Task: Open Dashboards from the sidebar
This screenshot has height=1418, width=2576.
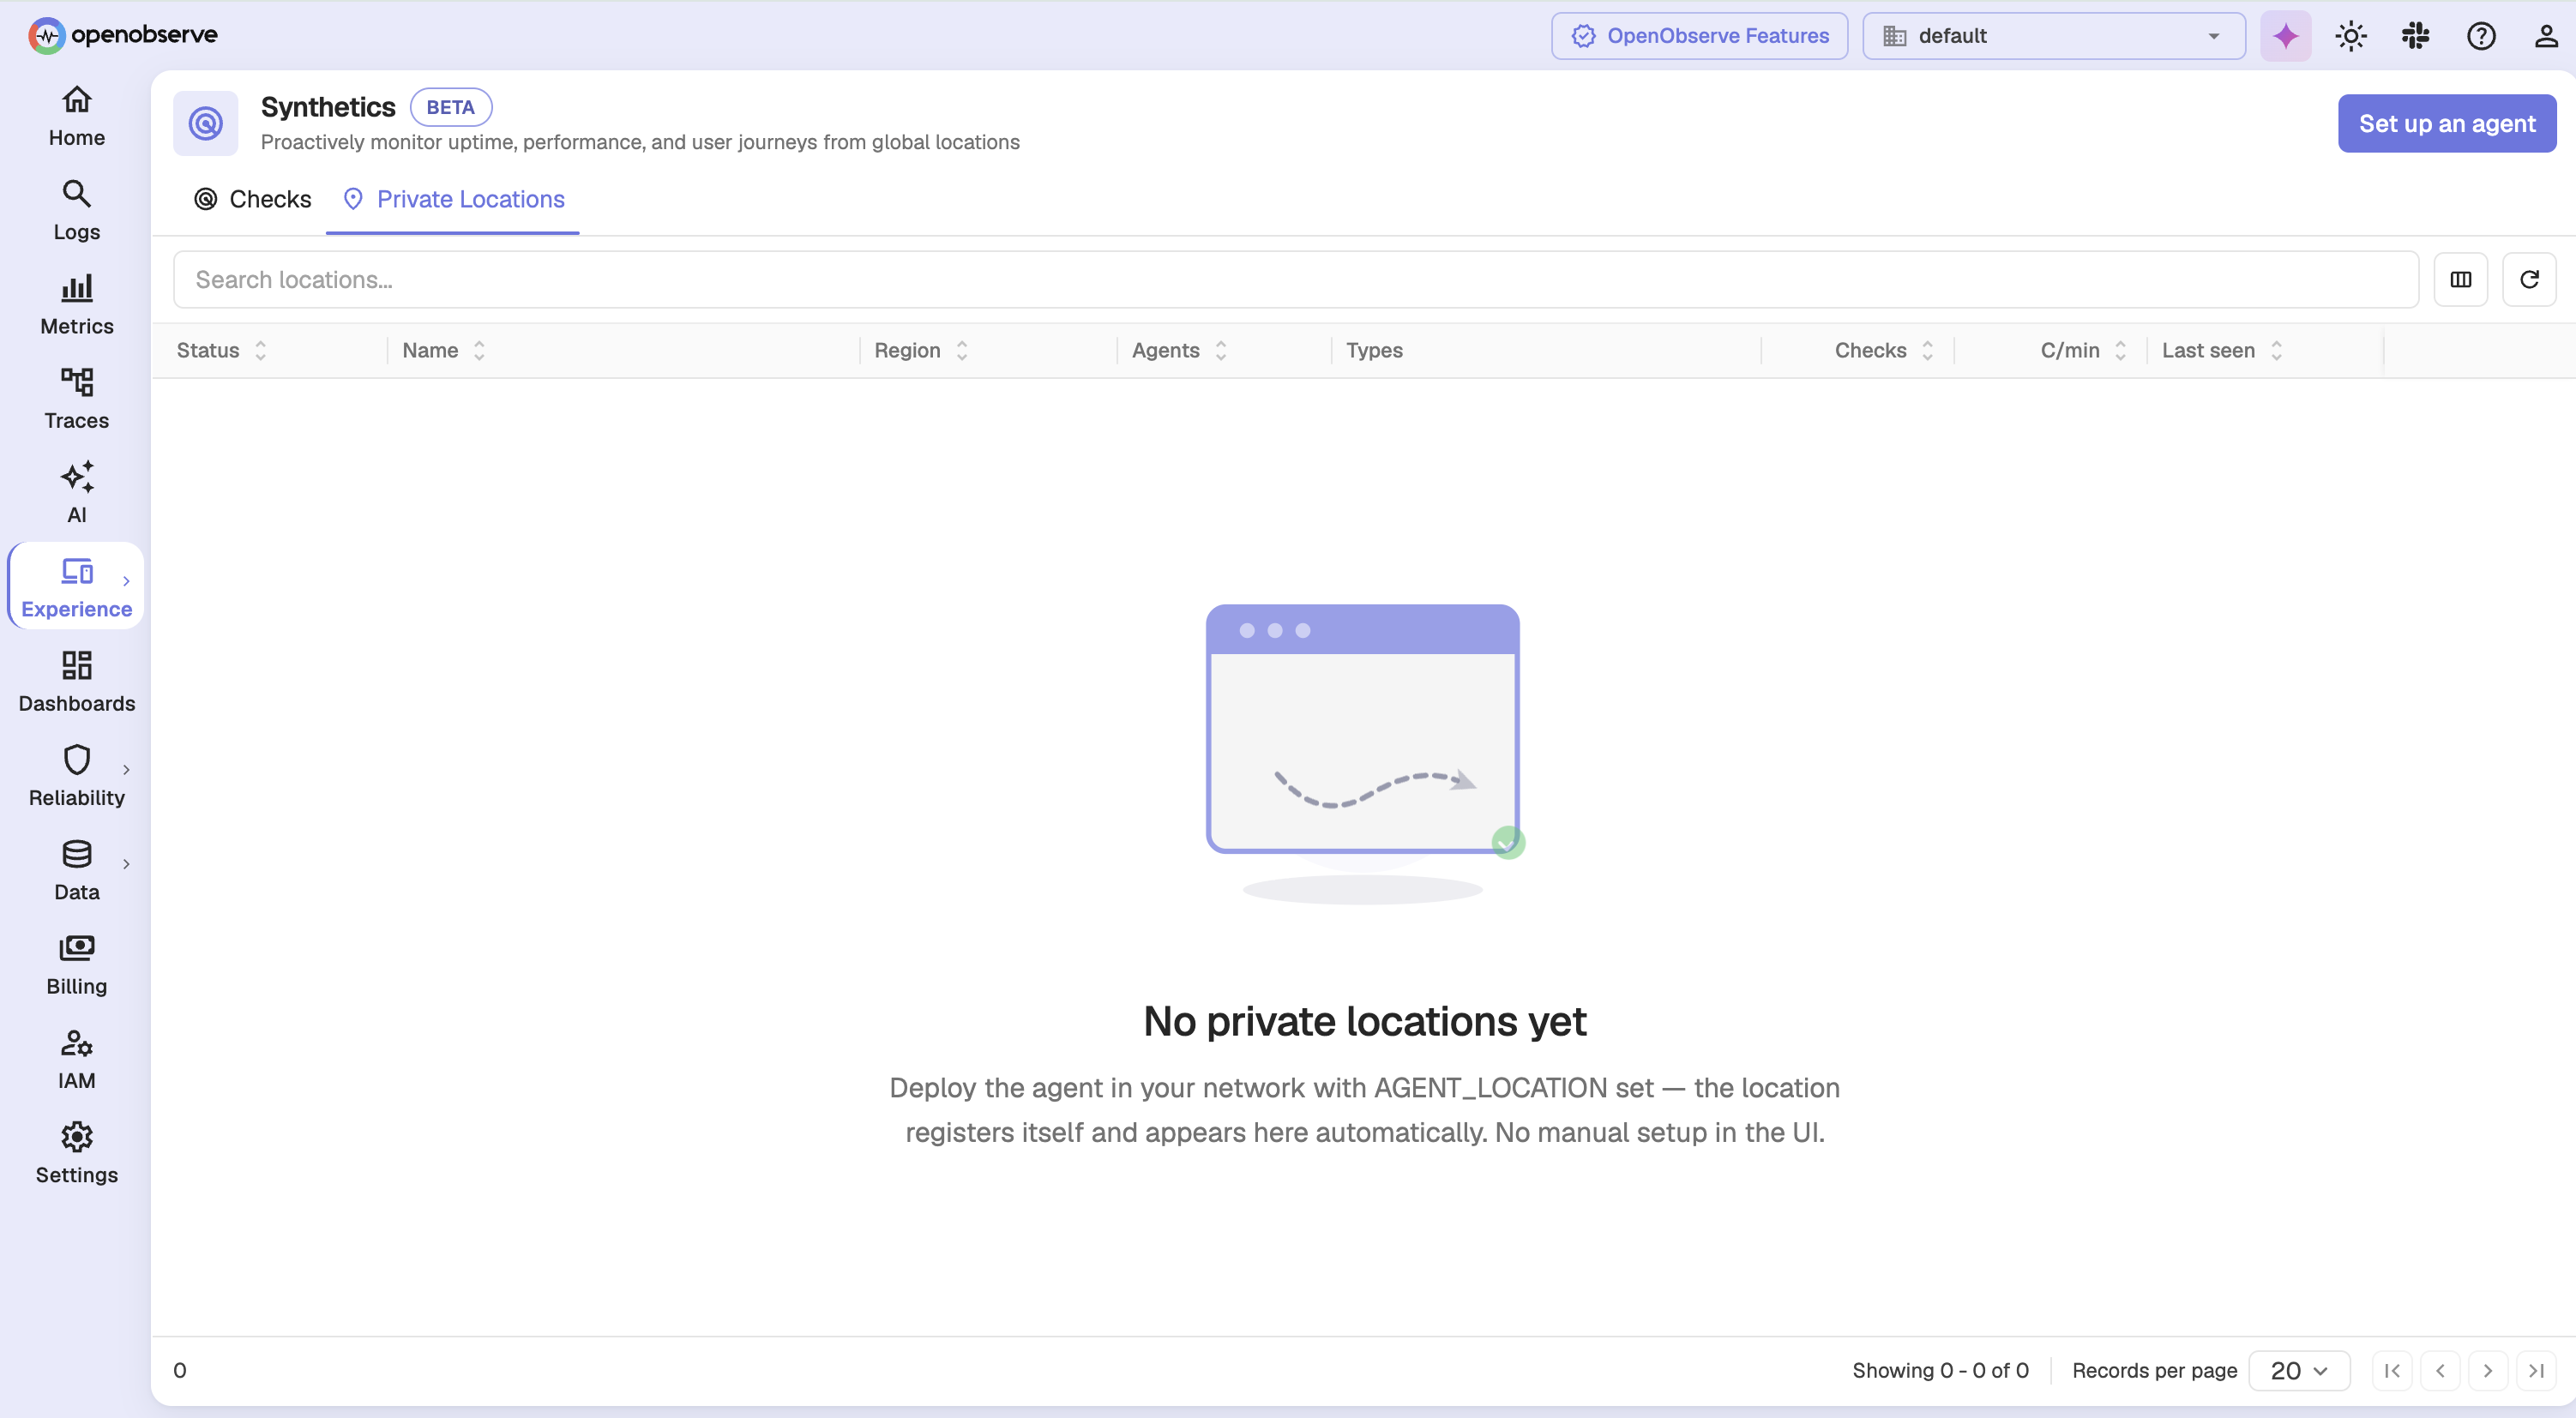Action: (76, 683)
